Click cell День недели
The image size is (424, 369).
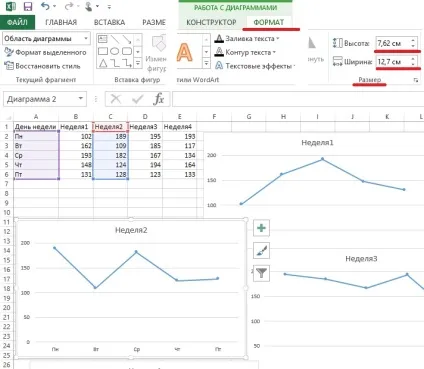pos(36,127)
